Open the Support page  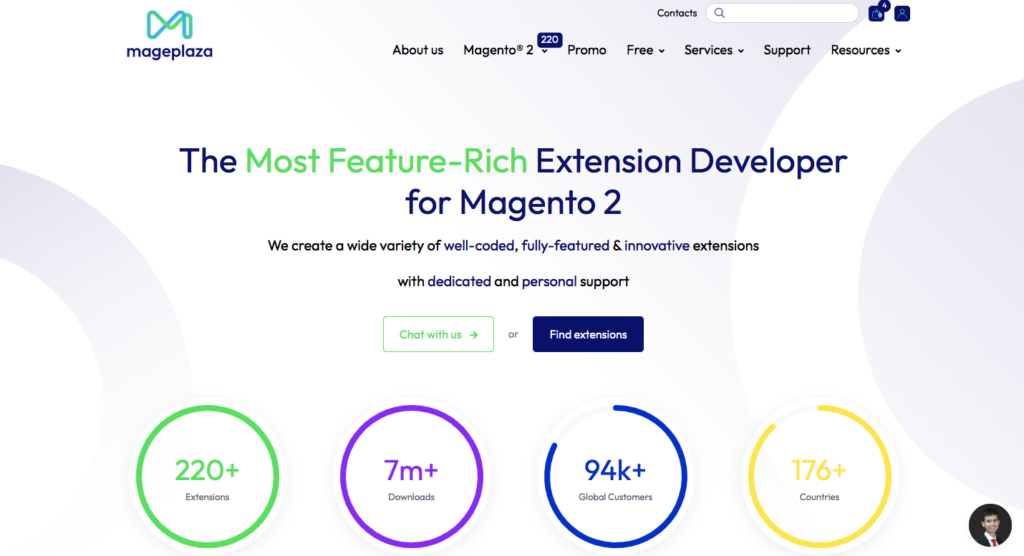[787, 50]
